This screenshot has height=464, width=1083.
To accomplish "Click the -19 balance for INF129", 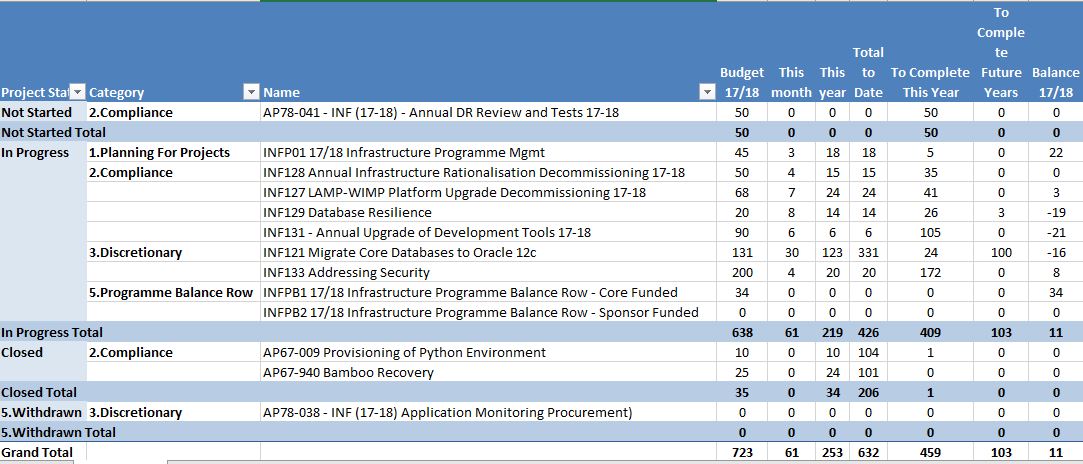I will [x=1055, y=213].
